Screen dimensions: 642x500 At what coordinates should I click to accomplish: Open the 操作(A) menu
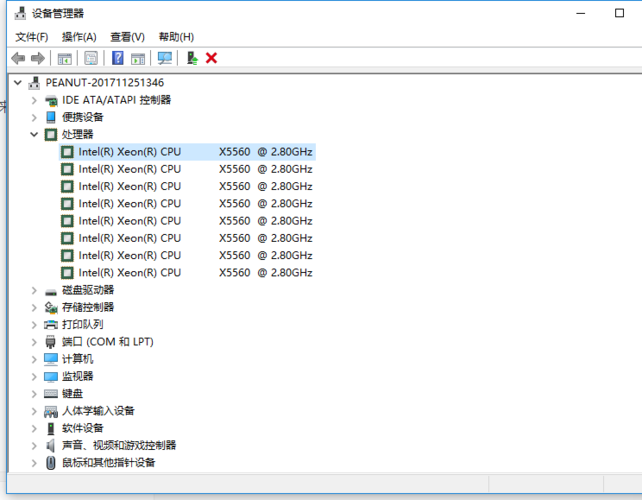click(x=79, y=37)
